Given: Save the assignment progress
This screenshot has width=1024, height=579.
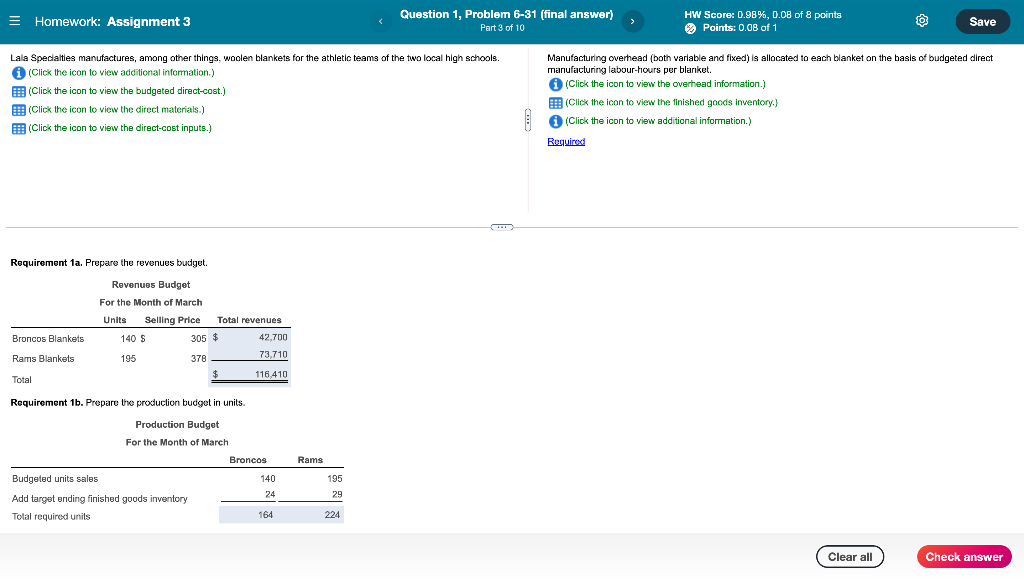Looking at the screenshot, I should [x=982, y=20].
